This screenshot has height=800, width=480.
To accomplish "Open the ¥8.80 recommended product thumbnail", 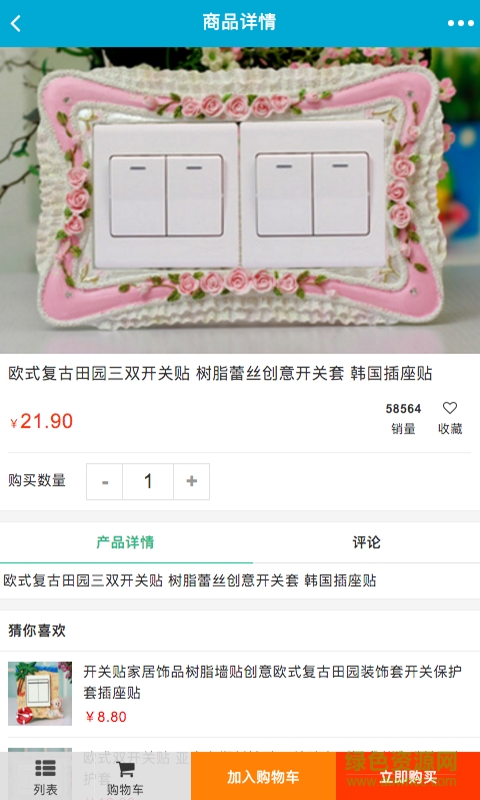I will coord(40,693).
